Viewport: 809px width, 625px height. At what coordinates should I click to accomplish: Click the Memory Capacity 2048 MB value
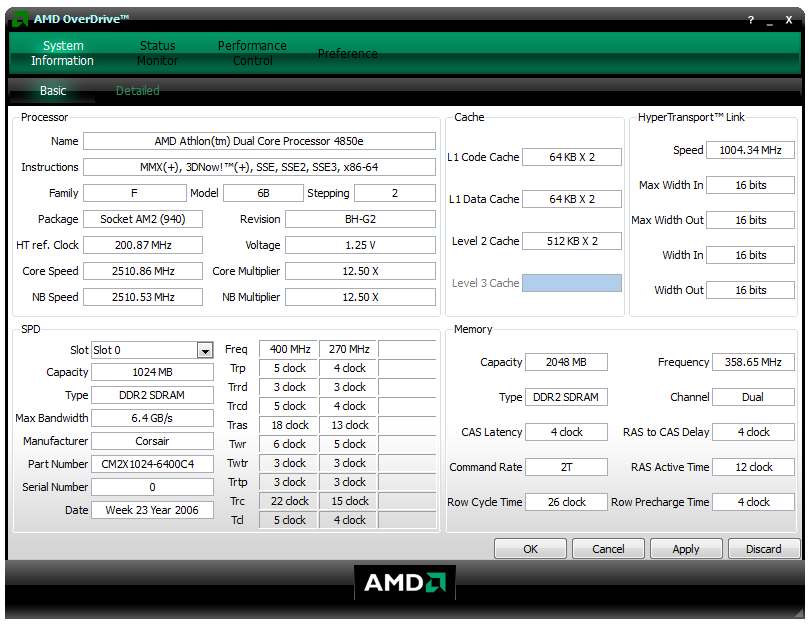[566, 362]
